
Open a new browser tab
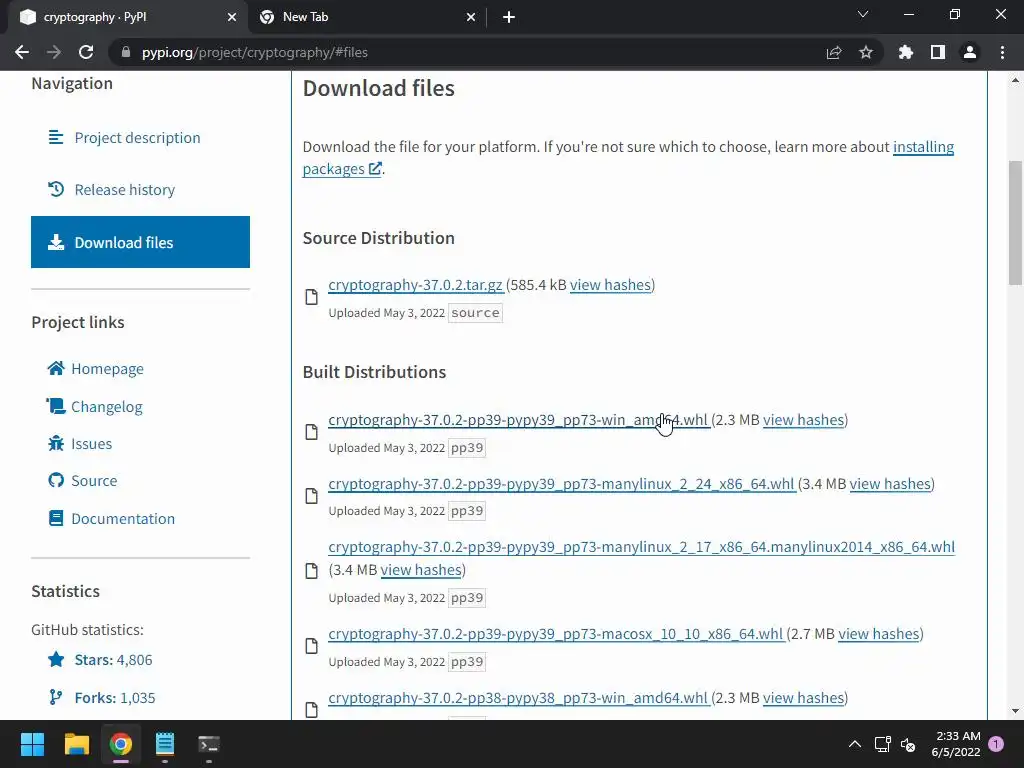pos(509,17)
